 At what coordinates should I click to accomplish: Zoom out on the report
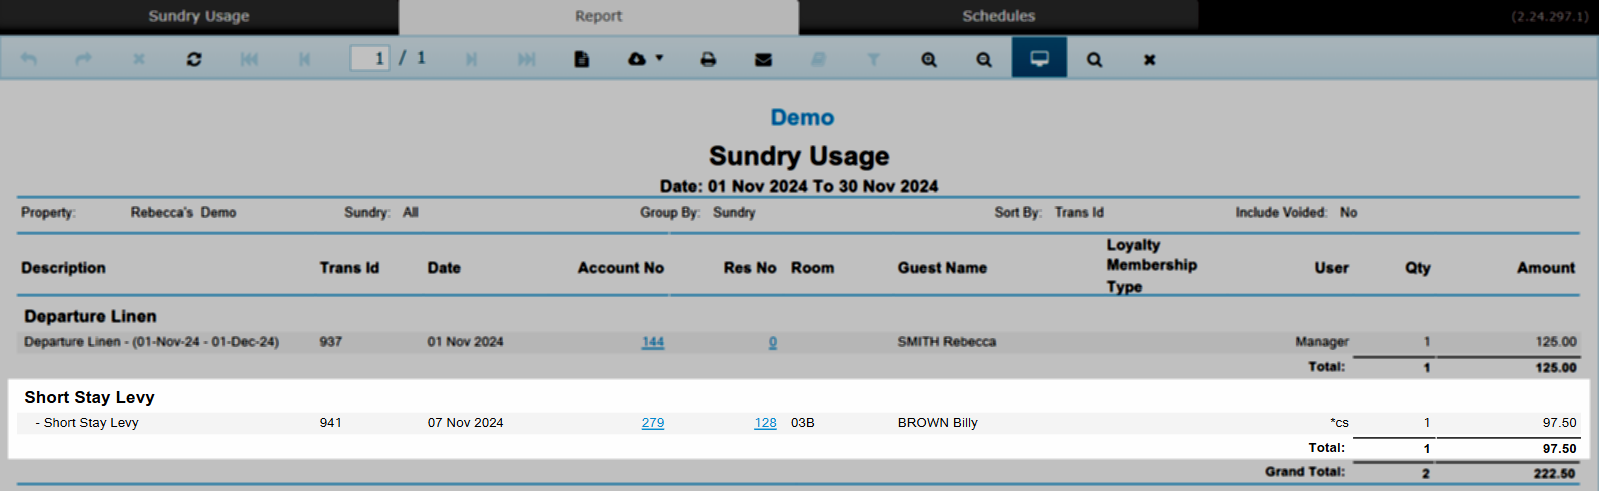click(984, 59)
